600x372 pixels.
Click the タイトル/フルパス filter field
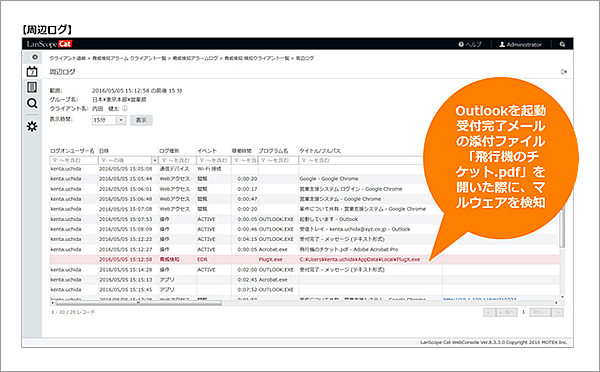click(x=360, y=160)
